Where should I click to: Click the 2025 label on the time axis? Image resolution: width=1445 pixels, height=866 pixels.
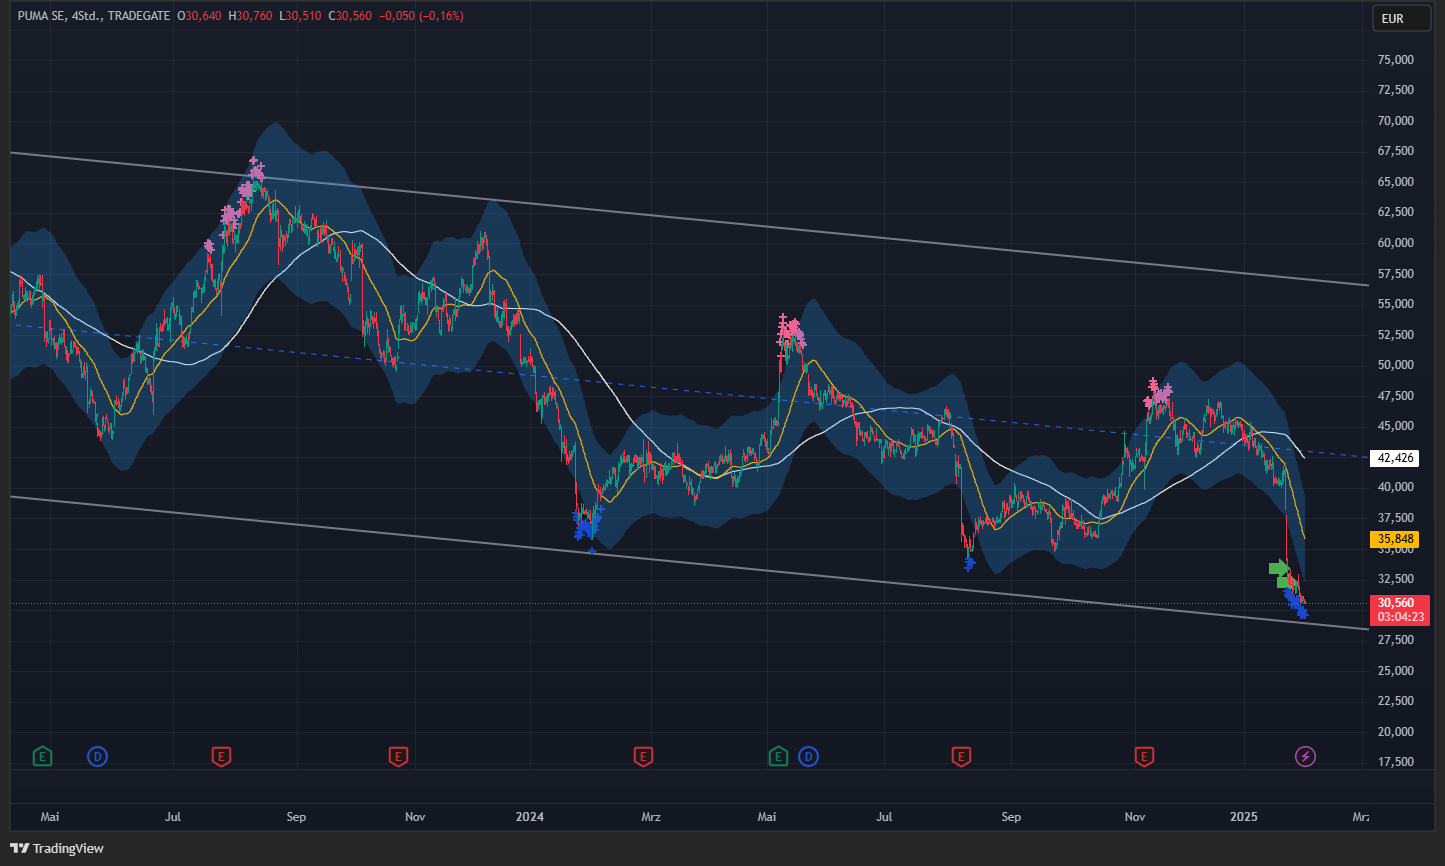click(x=1246, y=818)
